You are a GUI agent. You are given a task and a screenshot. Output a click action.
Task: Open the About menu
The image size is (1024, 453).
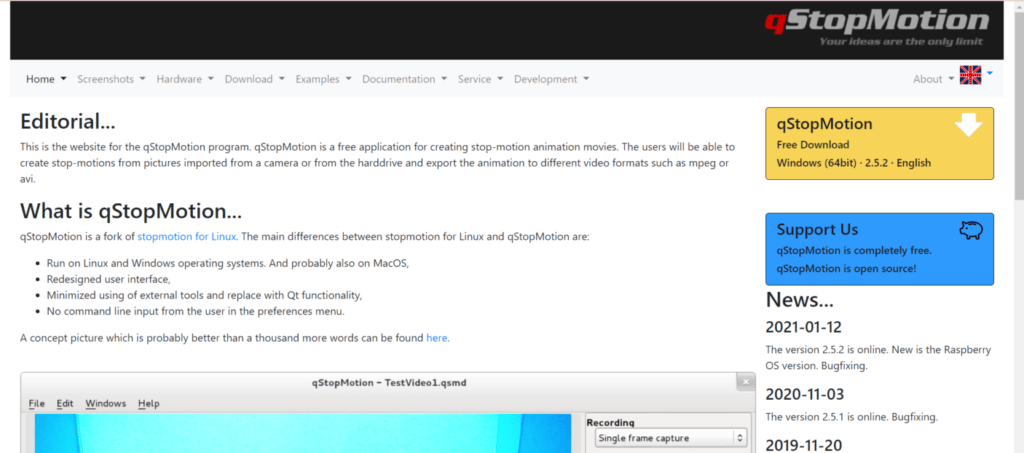[933, 79]
